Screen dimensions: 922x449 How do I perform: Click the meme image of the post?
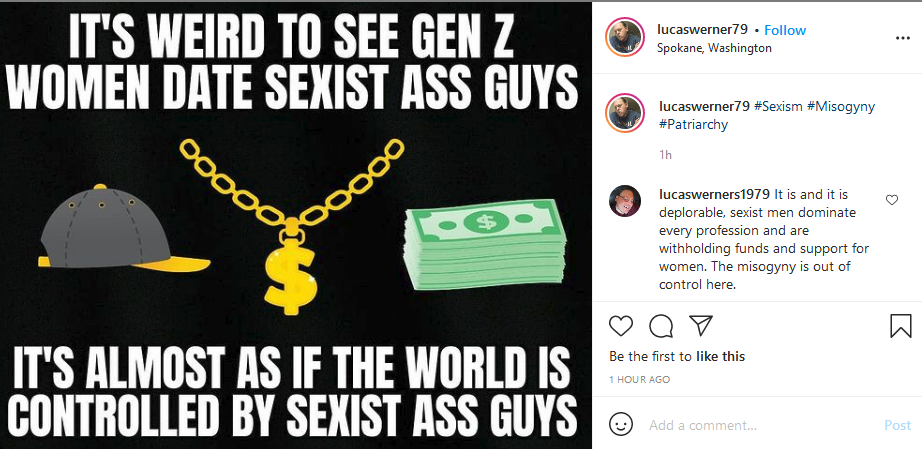(296, 225)
